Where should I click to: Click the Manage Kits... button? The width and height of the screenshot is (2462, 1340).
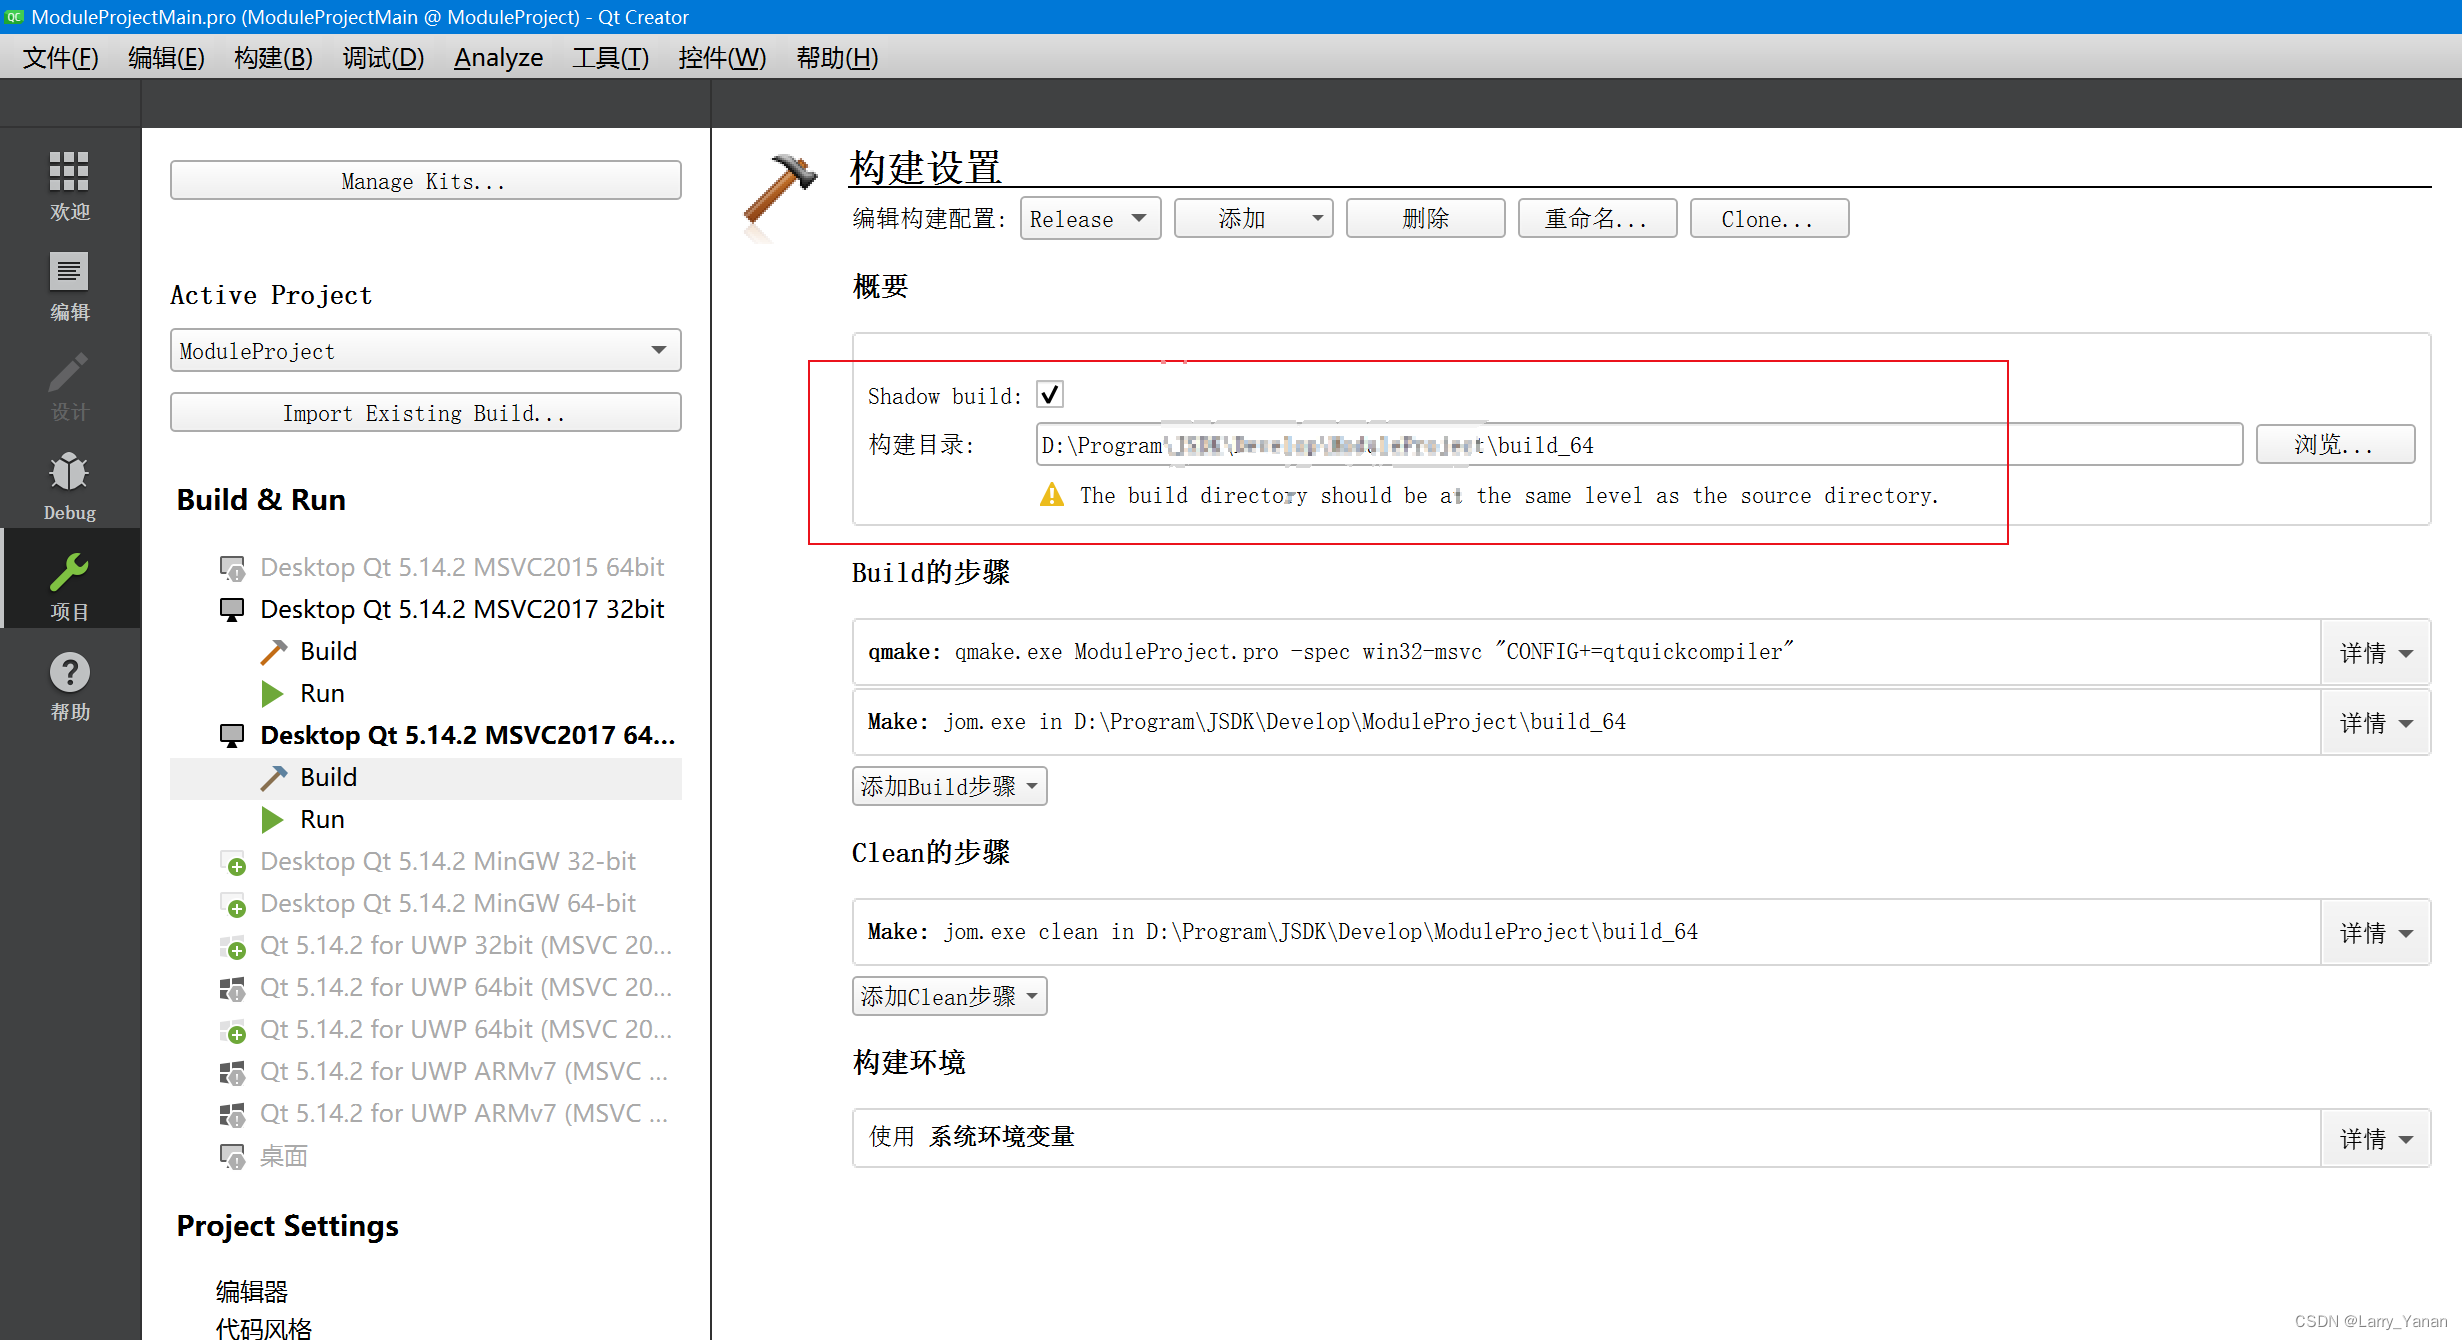click(x=425, y=180)
